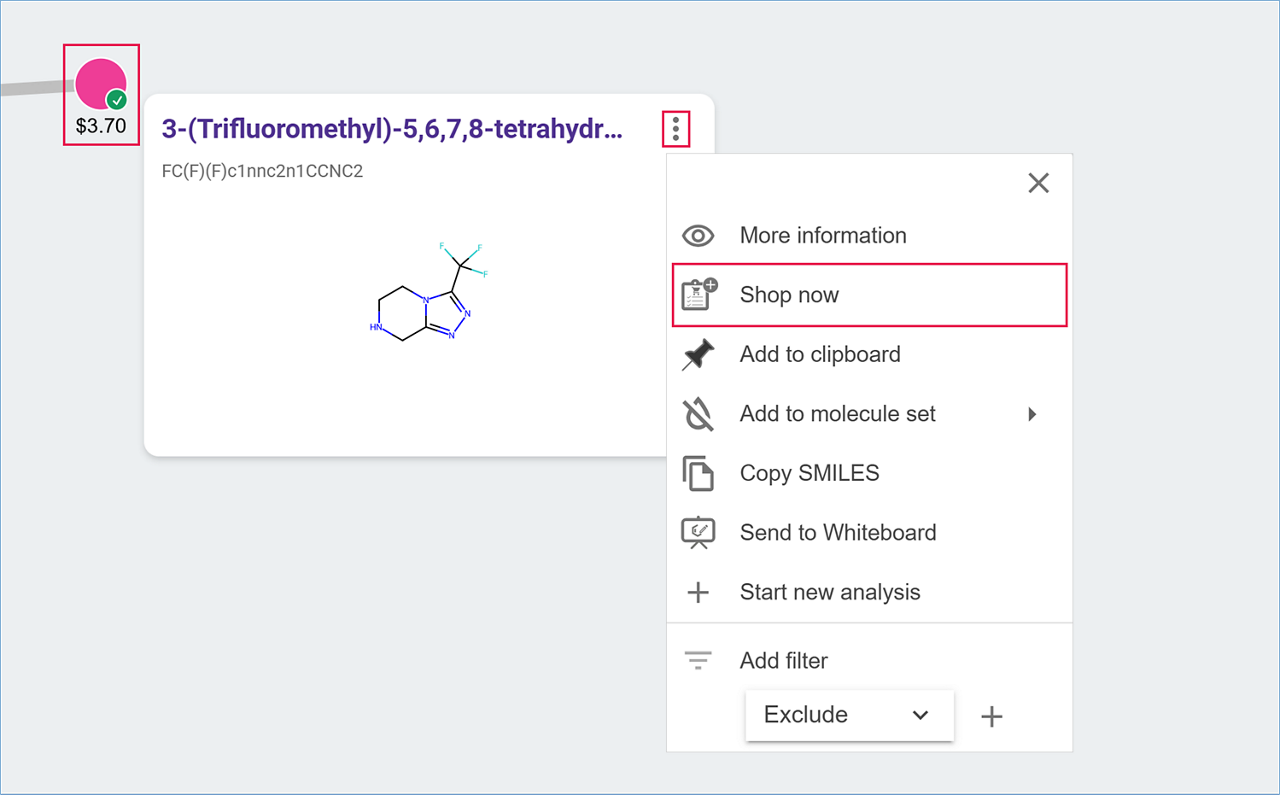Click the $3.70 price label
Viewport: 1280px width, 795px height.
(101, 127)
